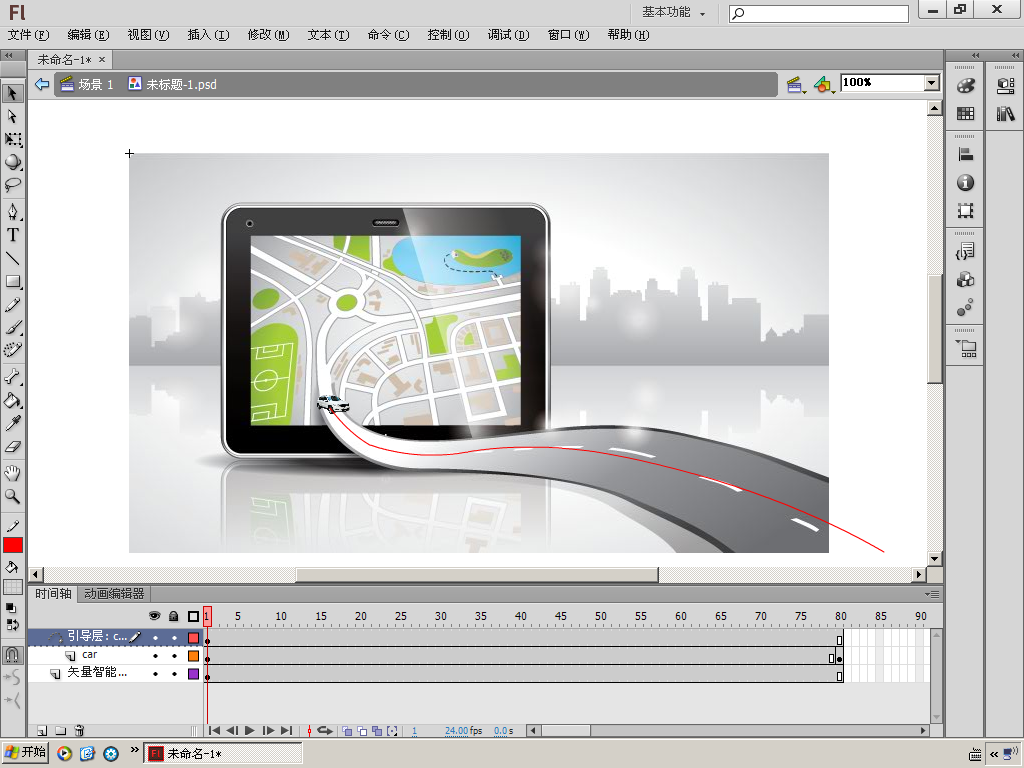
Task: Delete layer using timeline trash icon
Action: pyautogui.click(x=79, y=731)
